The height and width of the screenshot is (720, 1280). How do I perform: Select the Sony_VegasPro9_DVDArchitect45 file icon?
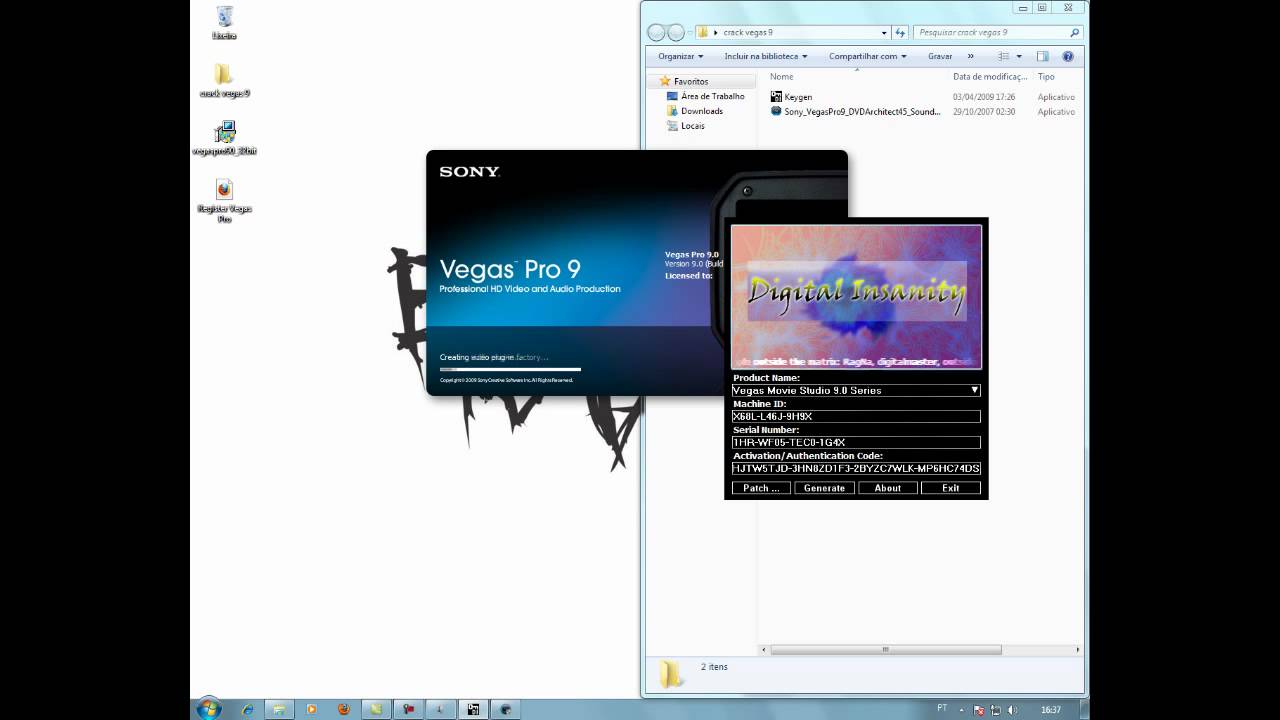(776, 112)
